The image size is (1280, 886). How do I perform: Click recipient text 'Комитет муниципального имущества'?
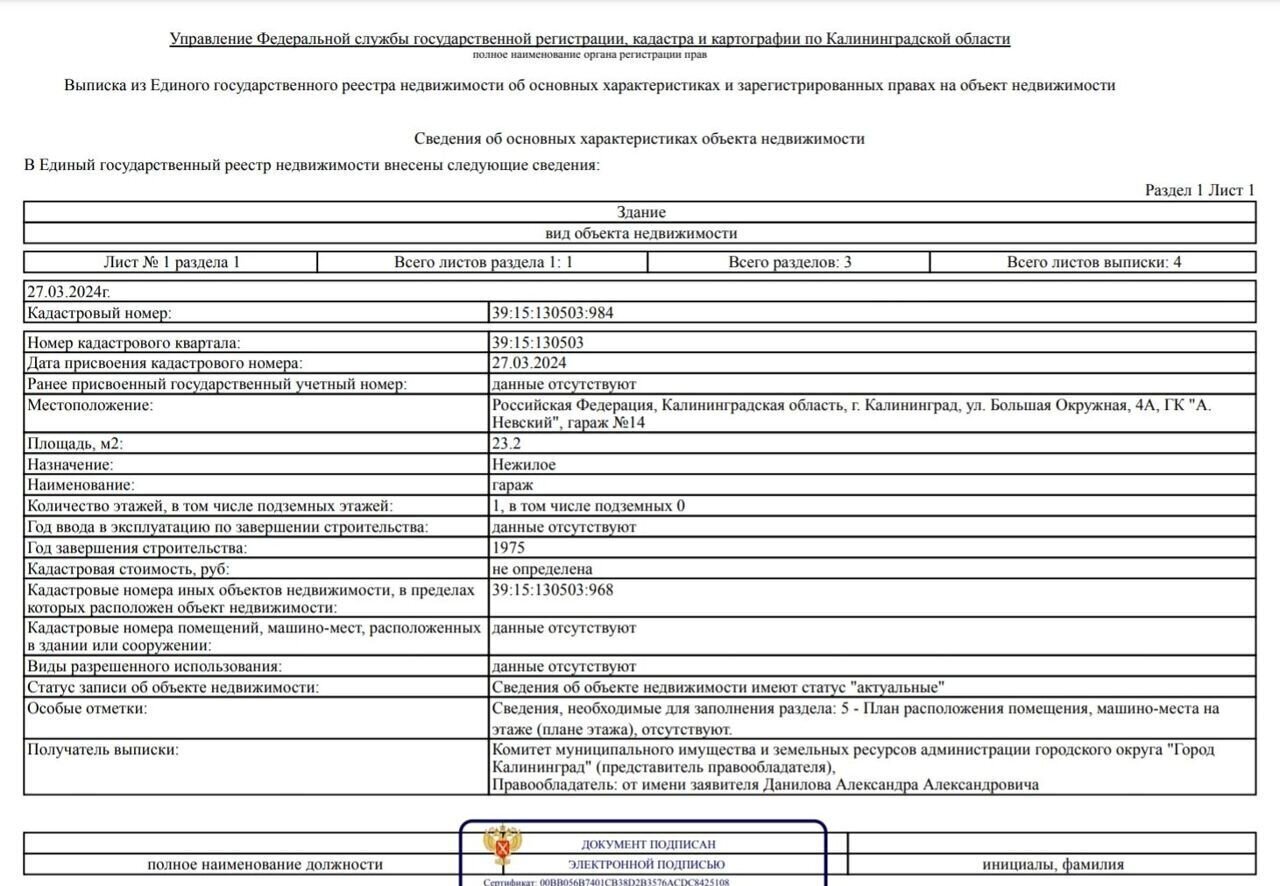[x=853, y=758]
